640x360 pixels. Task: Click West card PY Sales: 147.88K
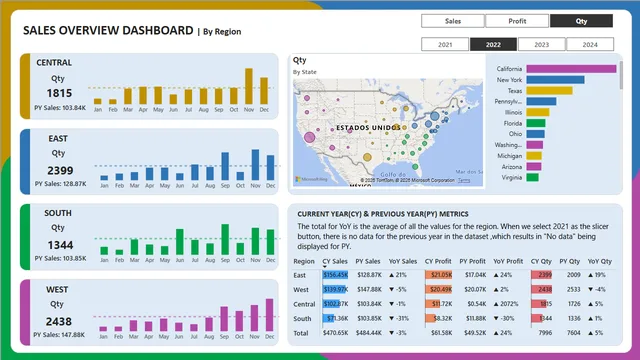(x=59, y=335)
